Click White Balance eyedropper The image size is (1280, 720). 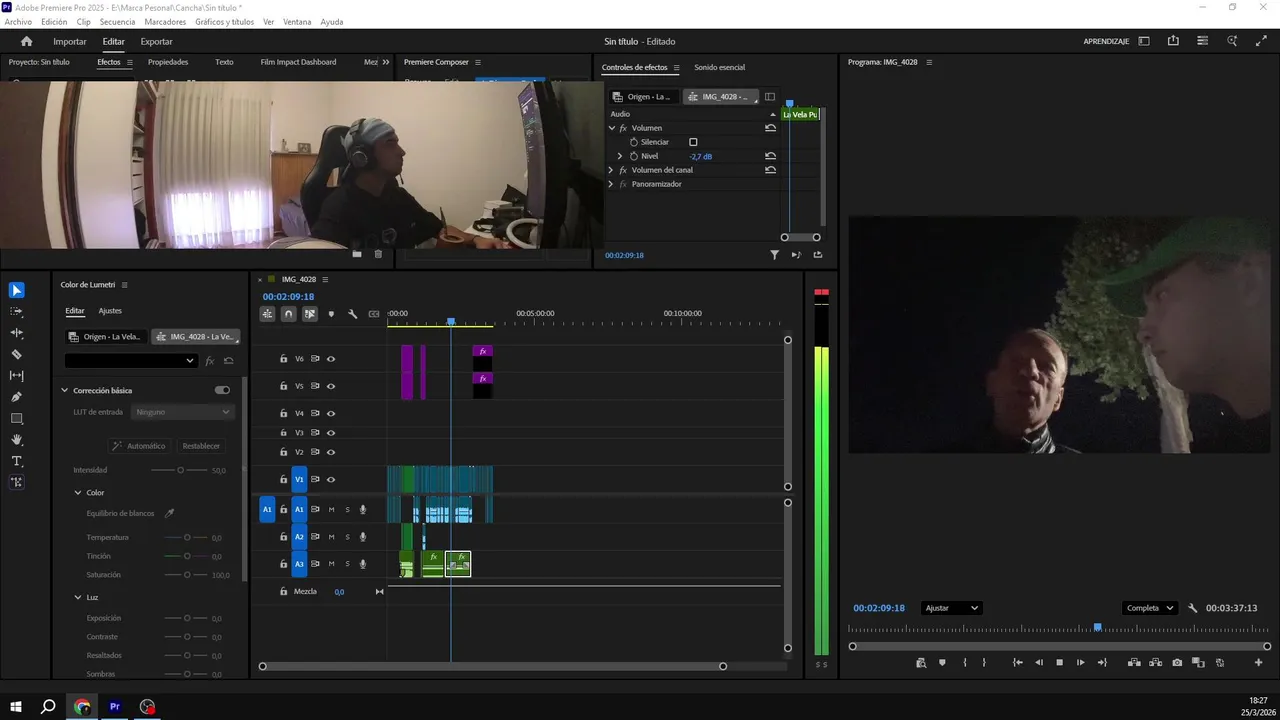pyautogui.click(x=169, y=513)
